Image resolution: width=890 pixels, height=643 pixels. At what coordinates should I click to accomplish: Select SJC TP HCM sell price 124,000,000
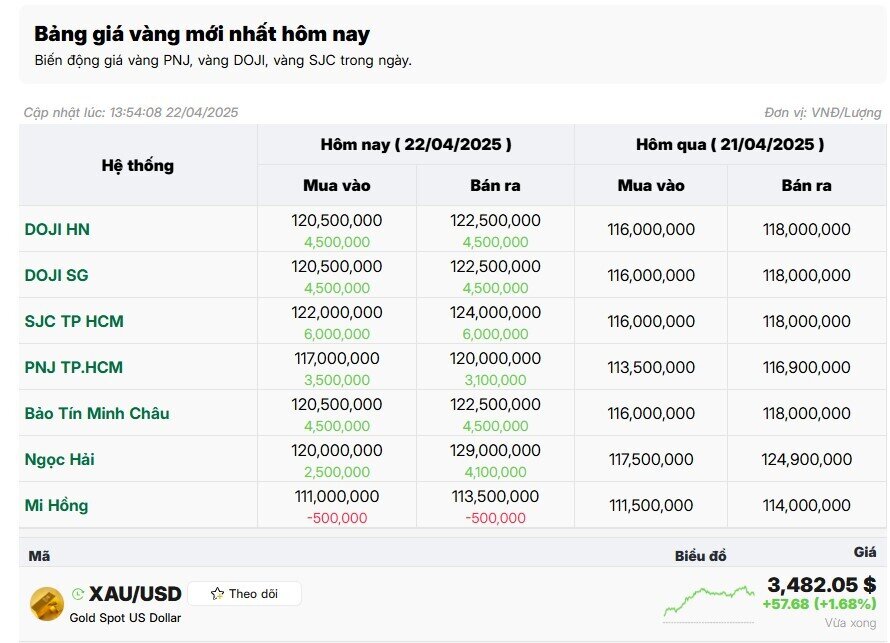point(495,312)
